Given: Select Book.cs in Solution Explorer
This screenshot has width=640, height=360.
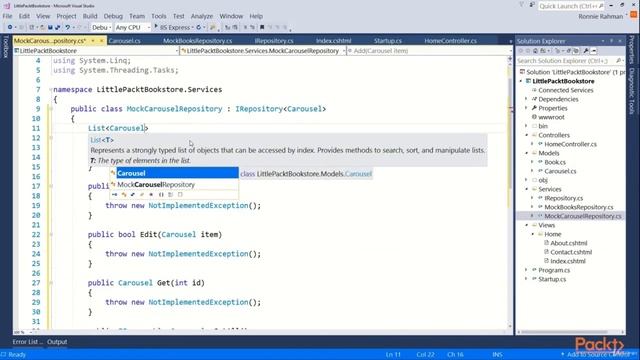Looking at the screenshot, I should (555, 162).
